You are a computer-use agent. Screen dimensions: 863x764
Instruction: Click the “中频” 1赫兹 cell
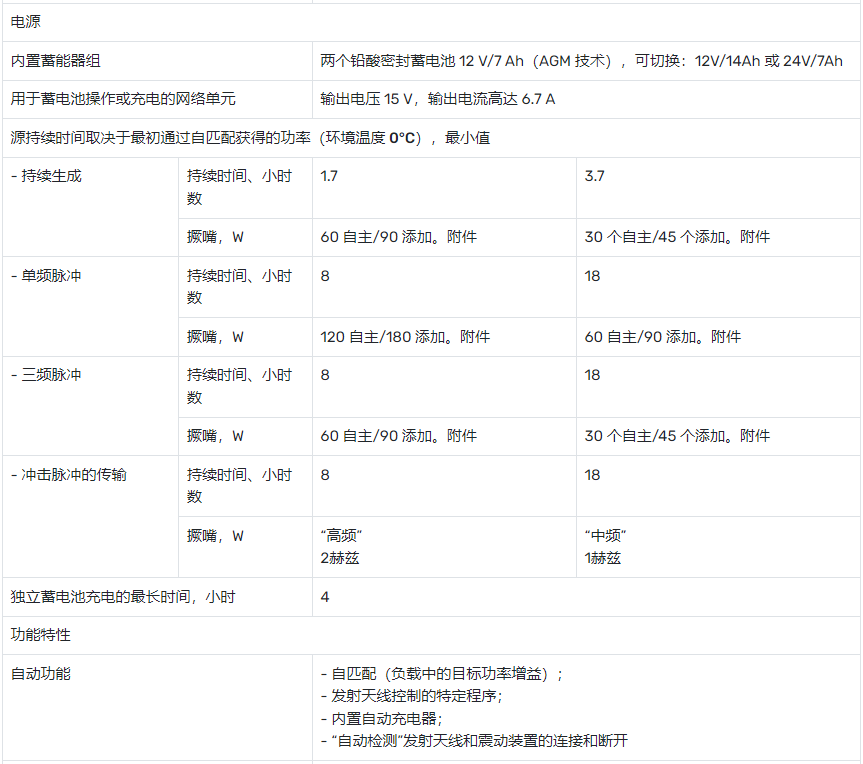(606, 547)
